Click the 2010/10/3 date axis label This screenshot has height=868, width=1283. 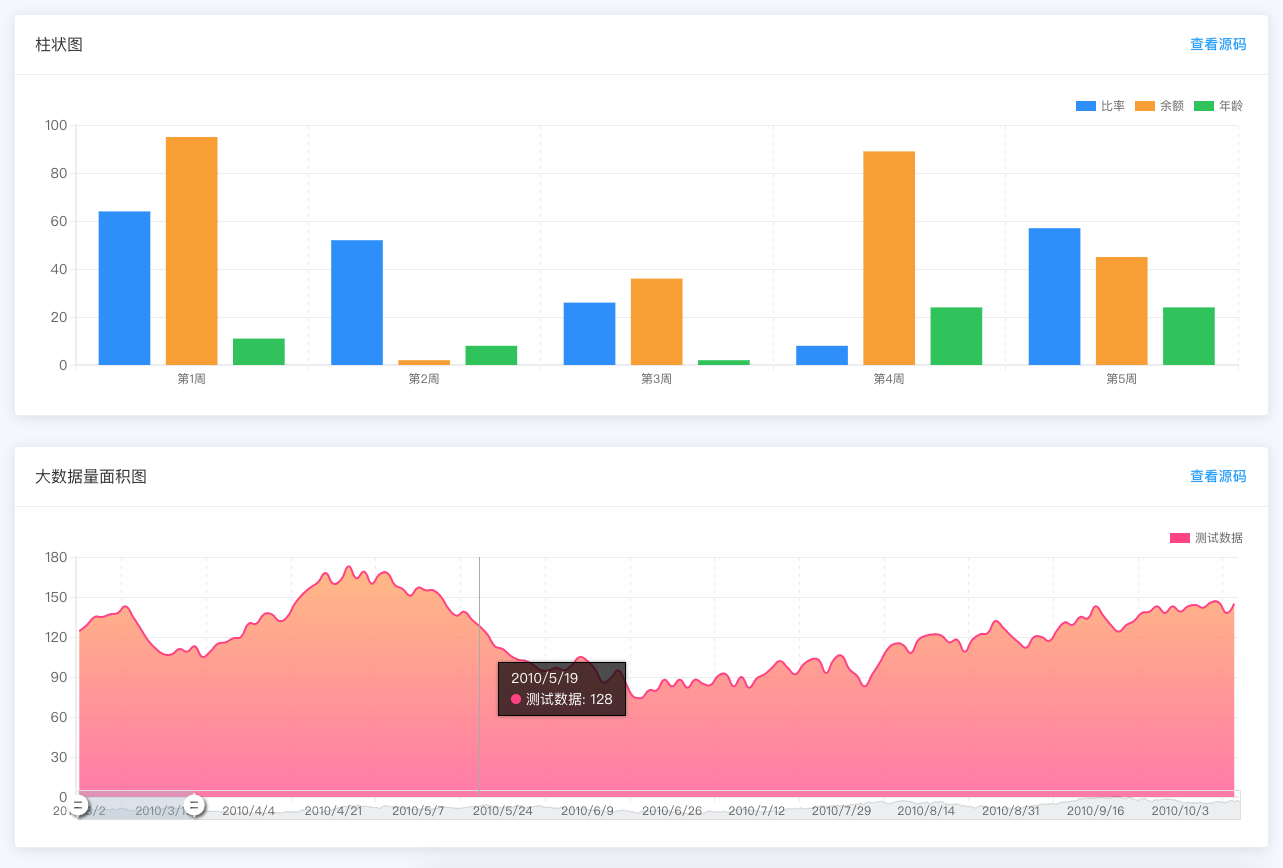tap(1180, 810)
